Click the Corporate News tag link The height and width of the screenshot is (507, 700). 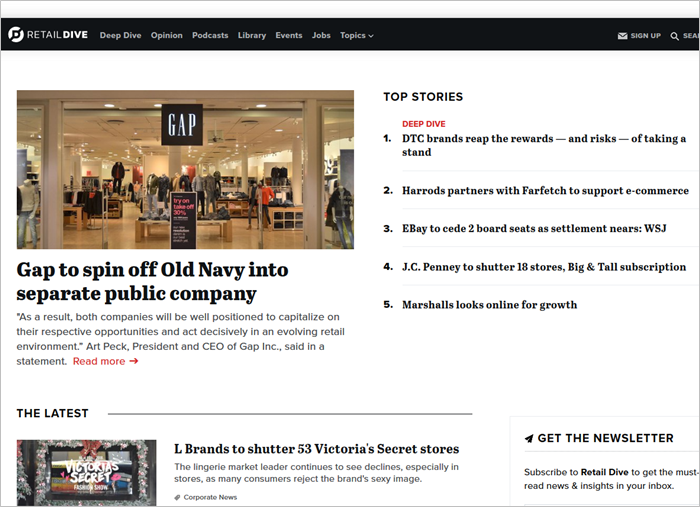[210, 497]
